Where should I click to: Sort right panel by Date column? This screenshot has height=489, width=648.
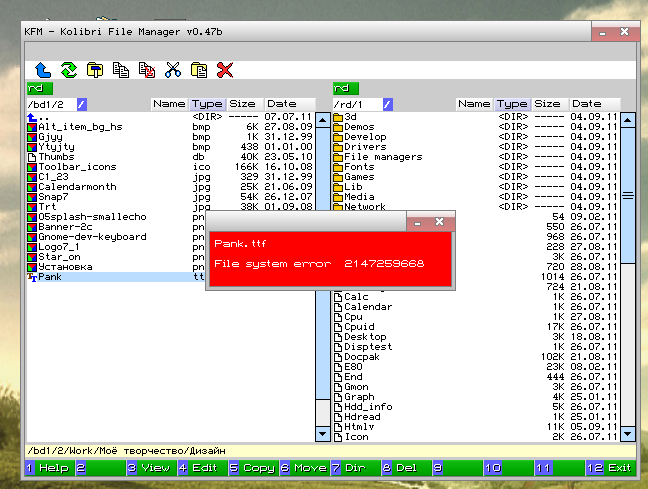[587, 104]
